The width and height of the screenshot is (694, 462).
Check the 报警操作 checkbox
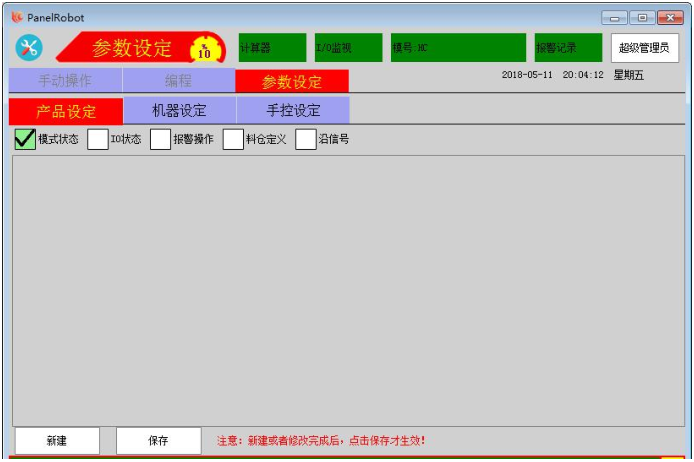[160, 139]
